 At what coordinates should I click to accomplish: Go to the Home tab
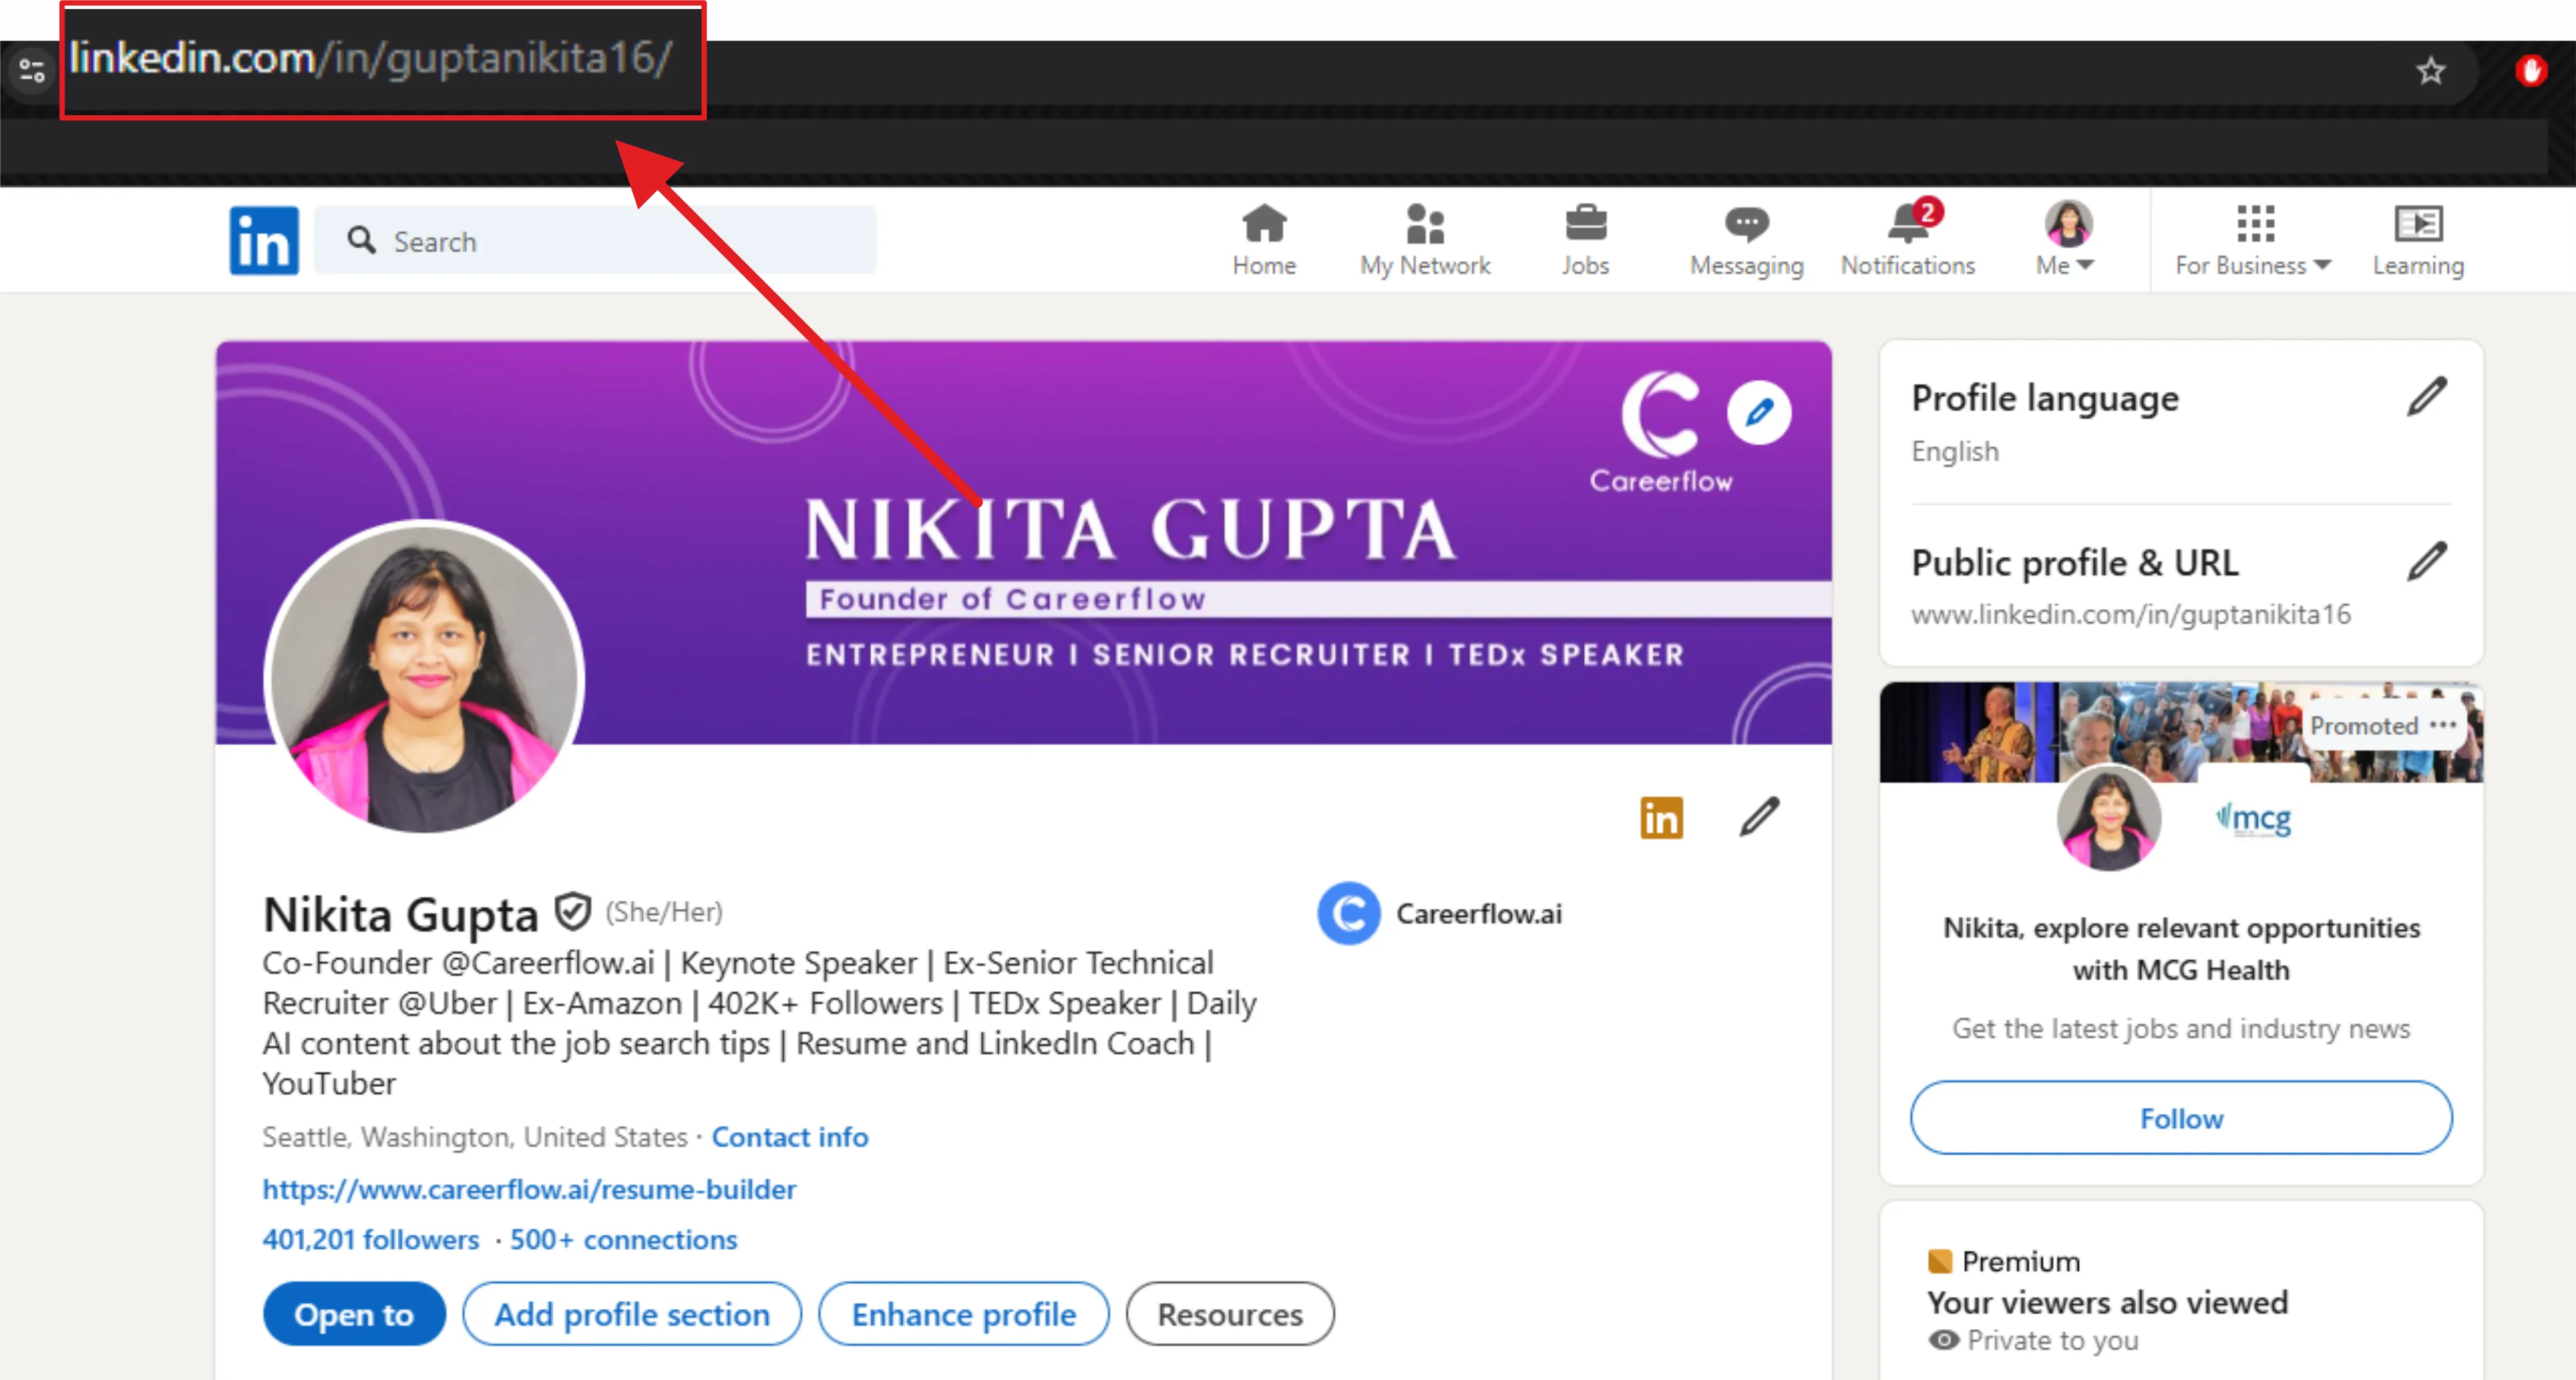(1264, 240)
